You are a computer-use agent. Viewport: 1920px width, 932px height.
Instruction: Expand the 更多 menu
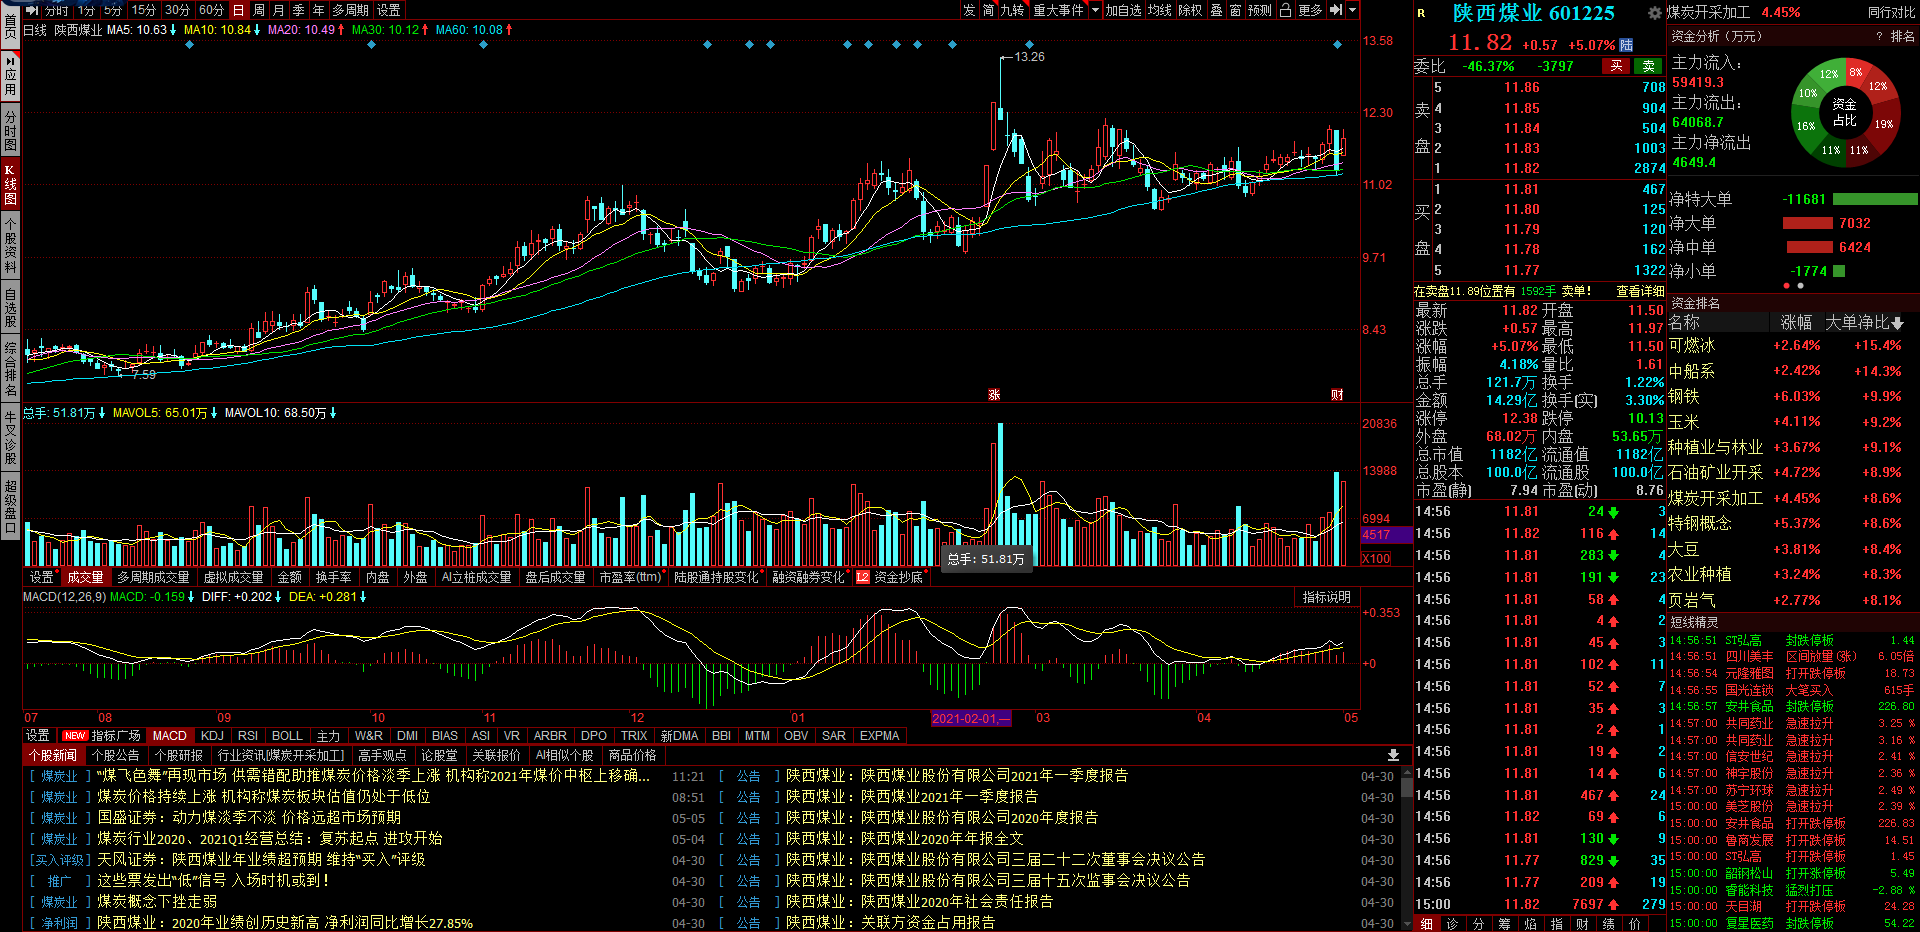tap(1310, 10)
